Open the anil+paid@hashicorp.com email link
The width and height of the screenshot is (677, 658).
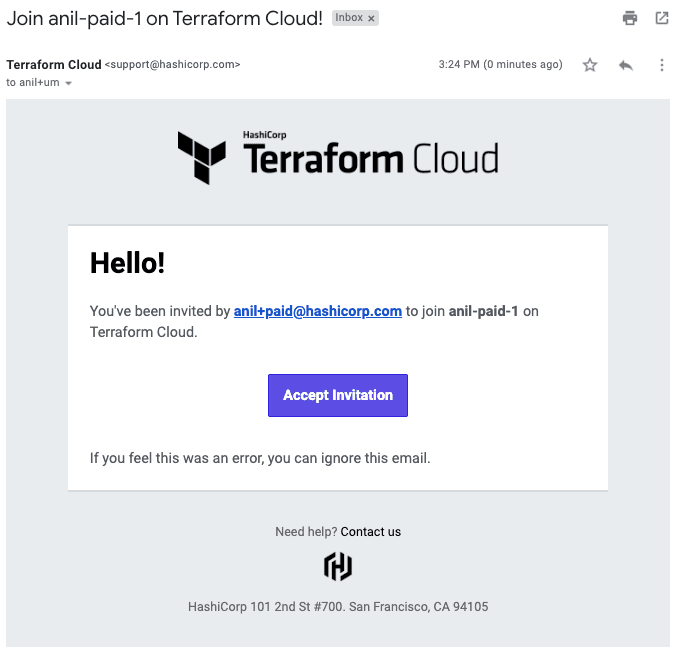[x=318, y=311]
